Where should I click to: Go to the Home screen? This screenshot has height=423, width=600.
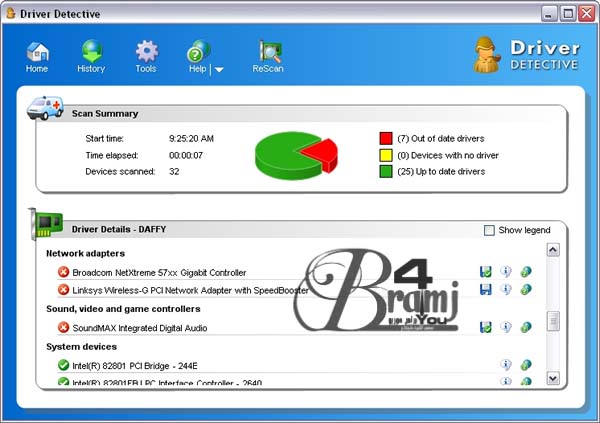tap(37, 56)
